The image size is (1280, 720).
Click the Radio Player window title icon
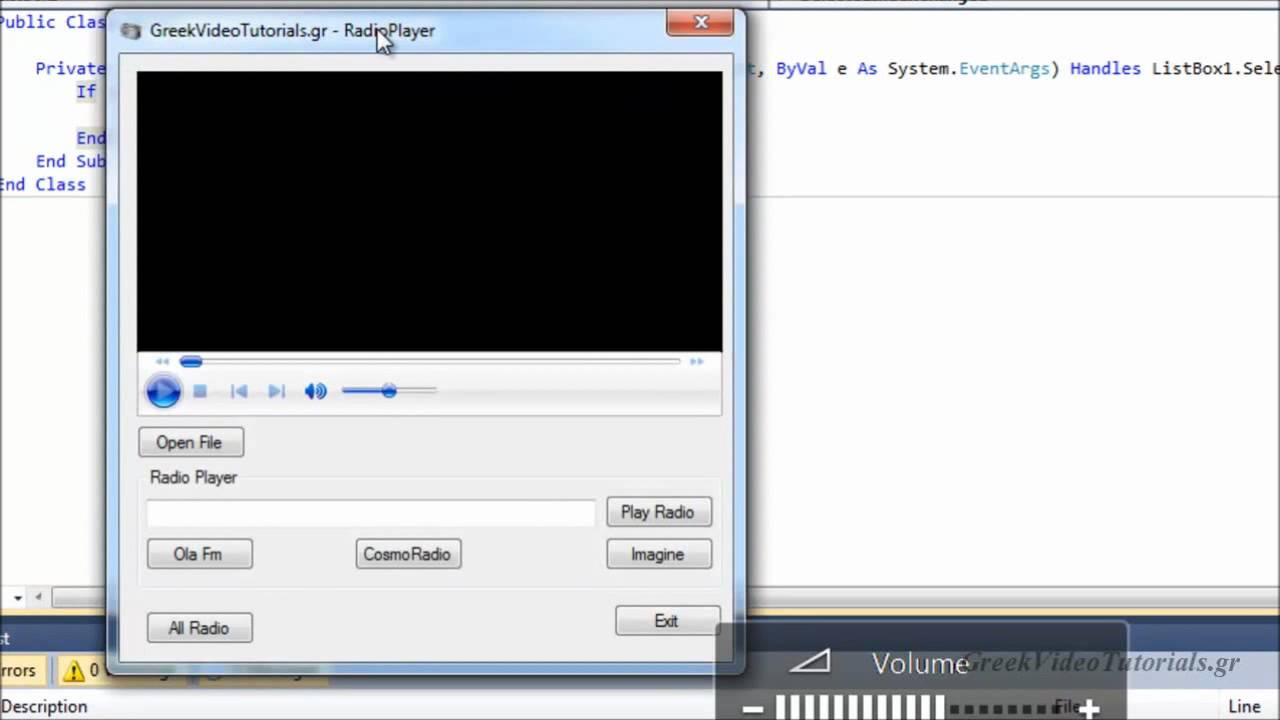[x=131, y=31]
